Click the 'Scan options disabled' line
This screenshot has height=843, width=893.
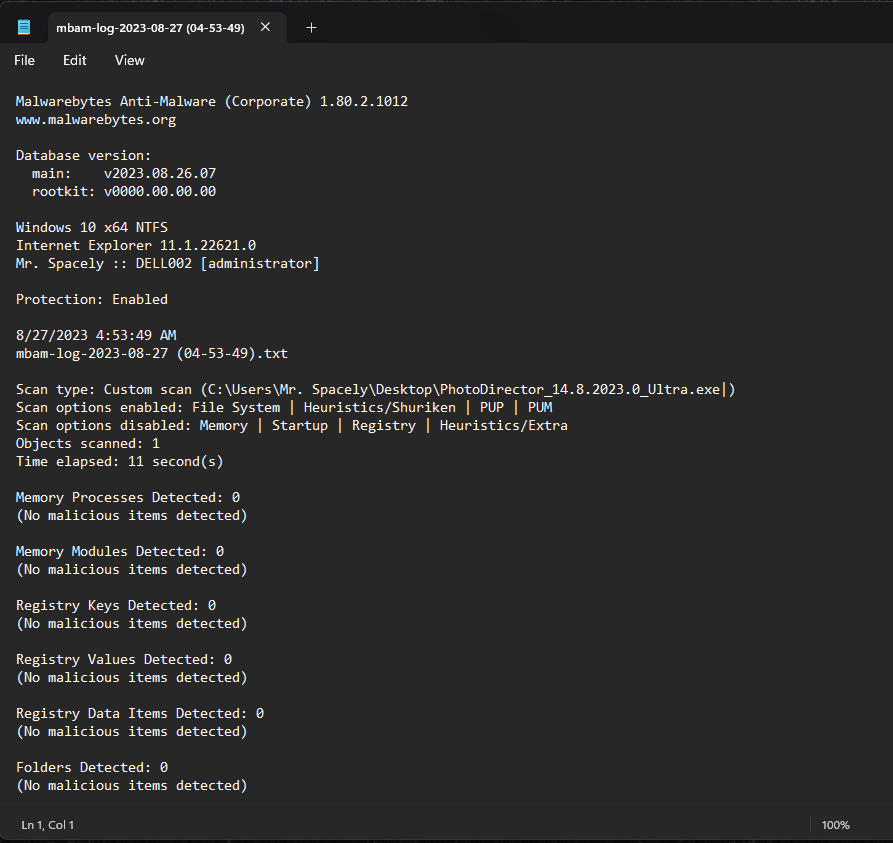(292, 425)
